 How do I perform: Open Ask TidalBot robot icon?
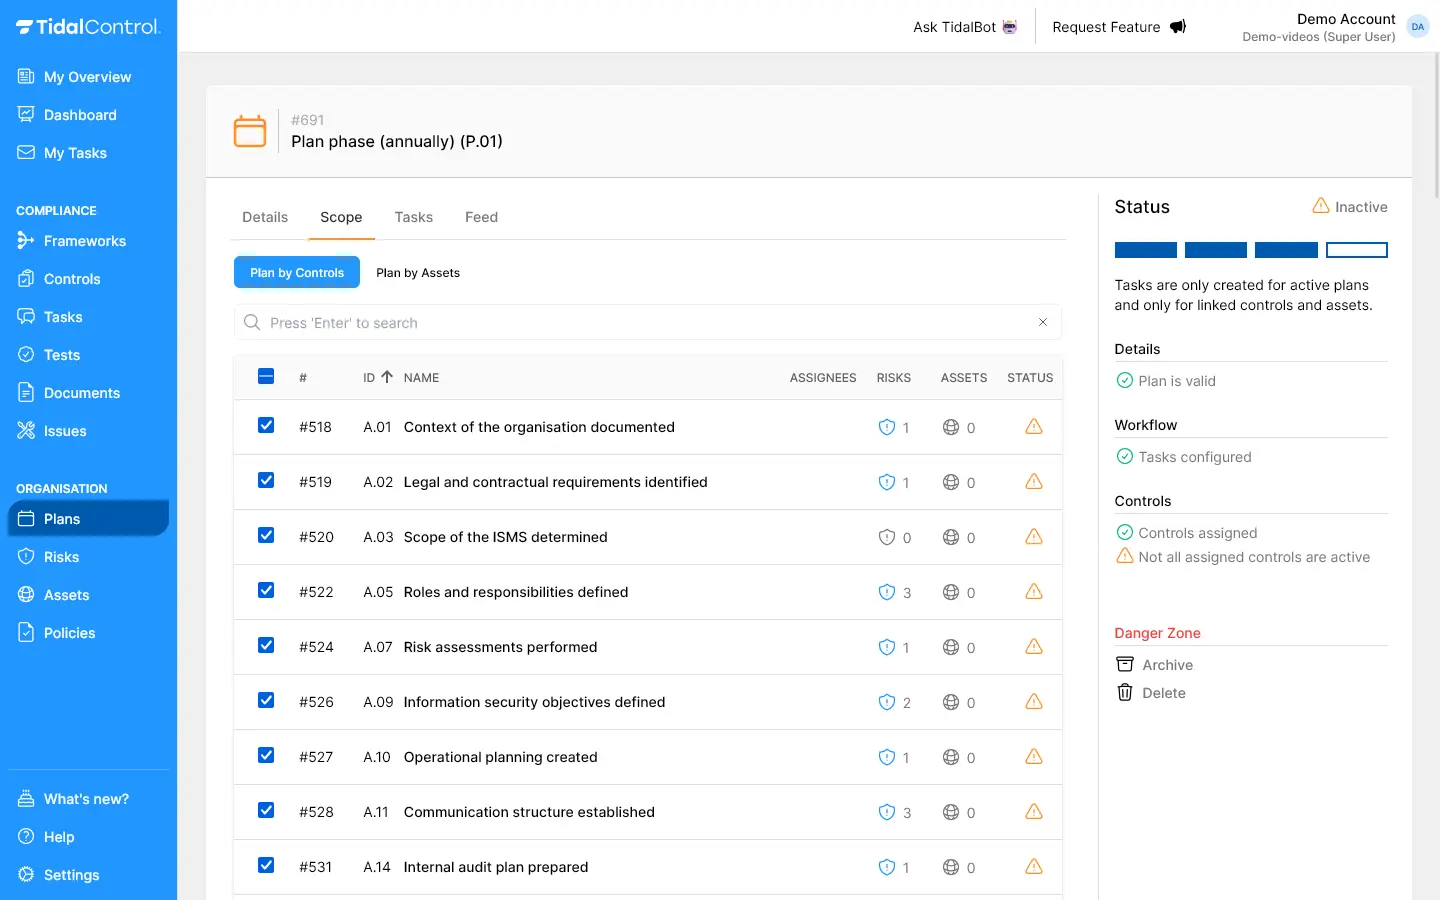click(1010, 27)
